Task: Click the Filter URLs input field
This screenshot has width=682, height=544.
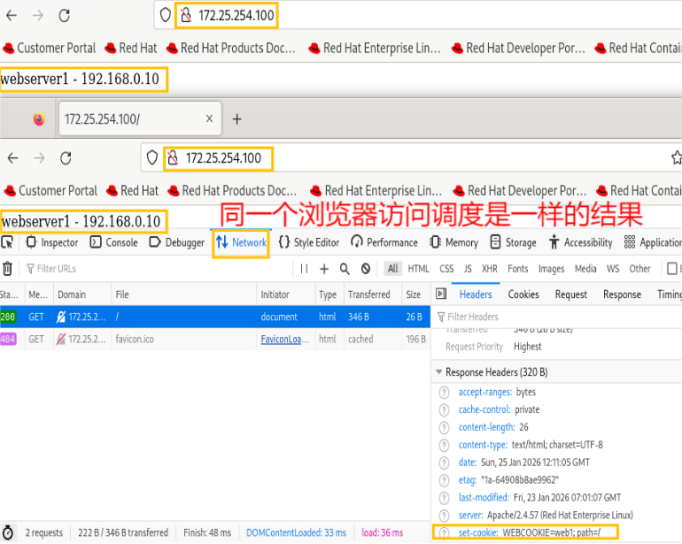Action: coord(159,269)
